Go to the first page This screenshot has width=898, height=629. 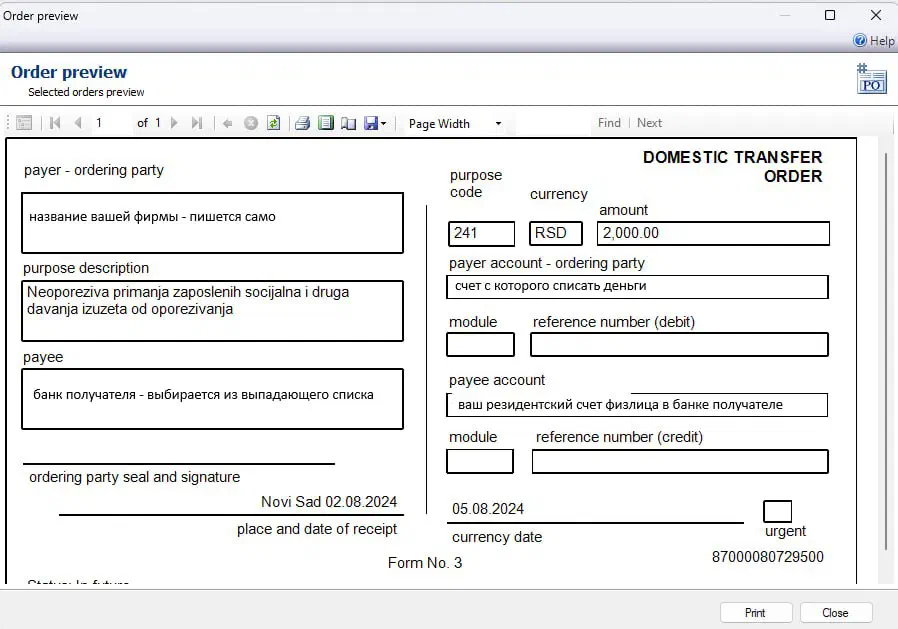tap(54, 123)
